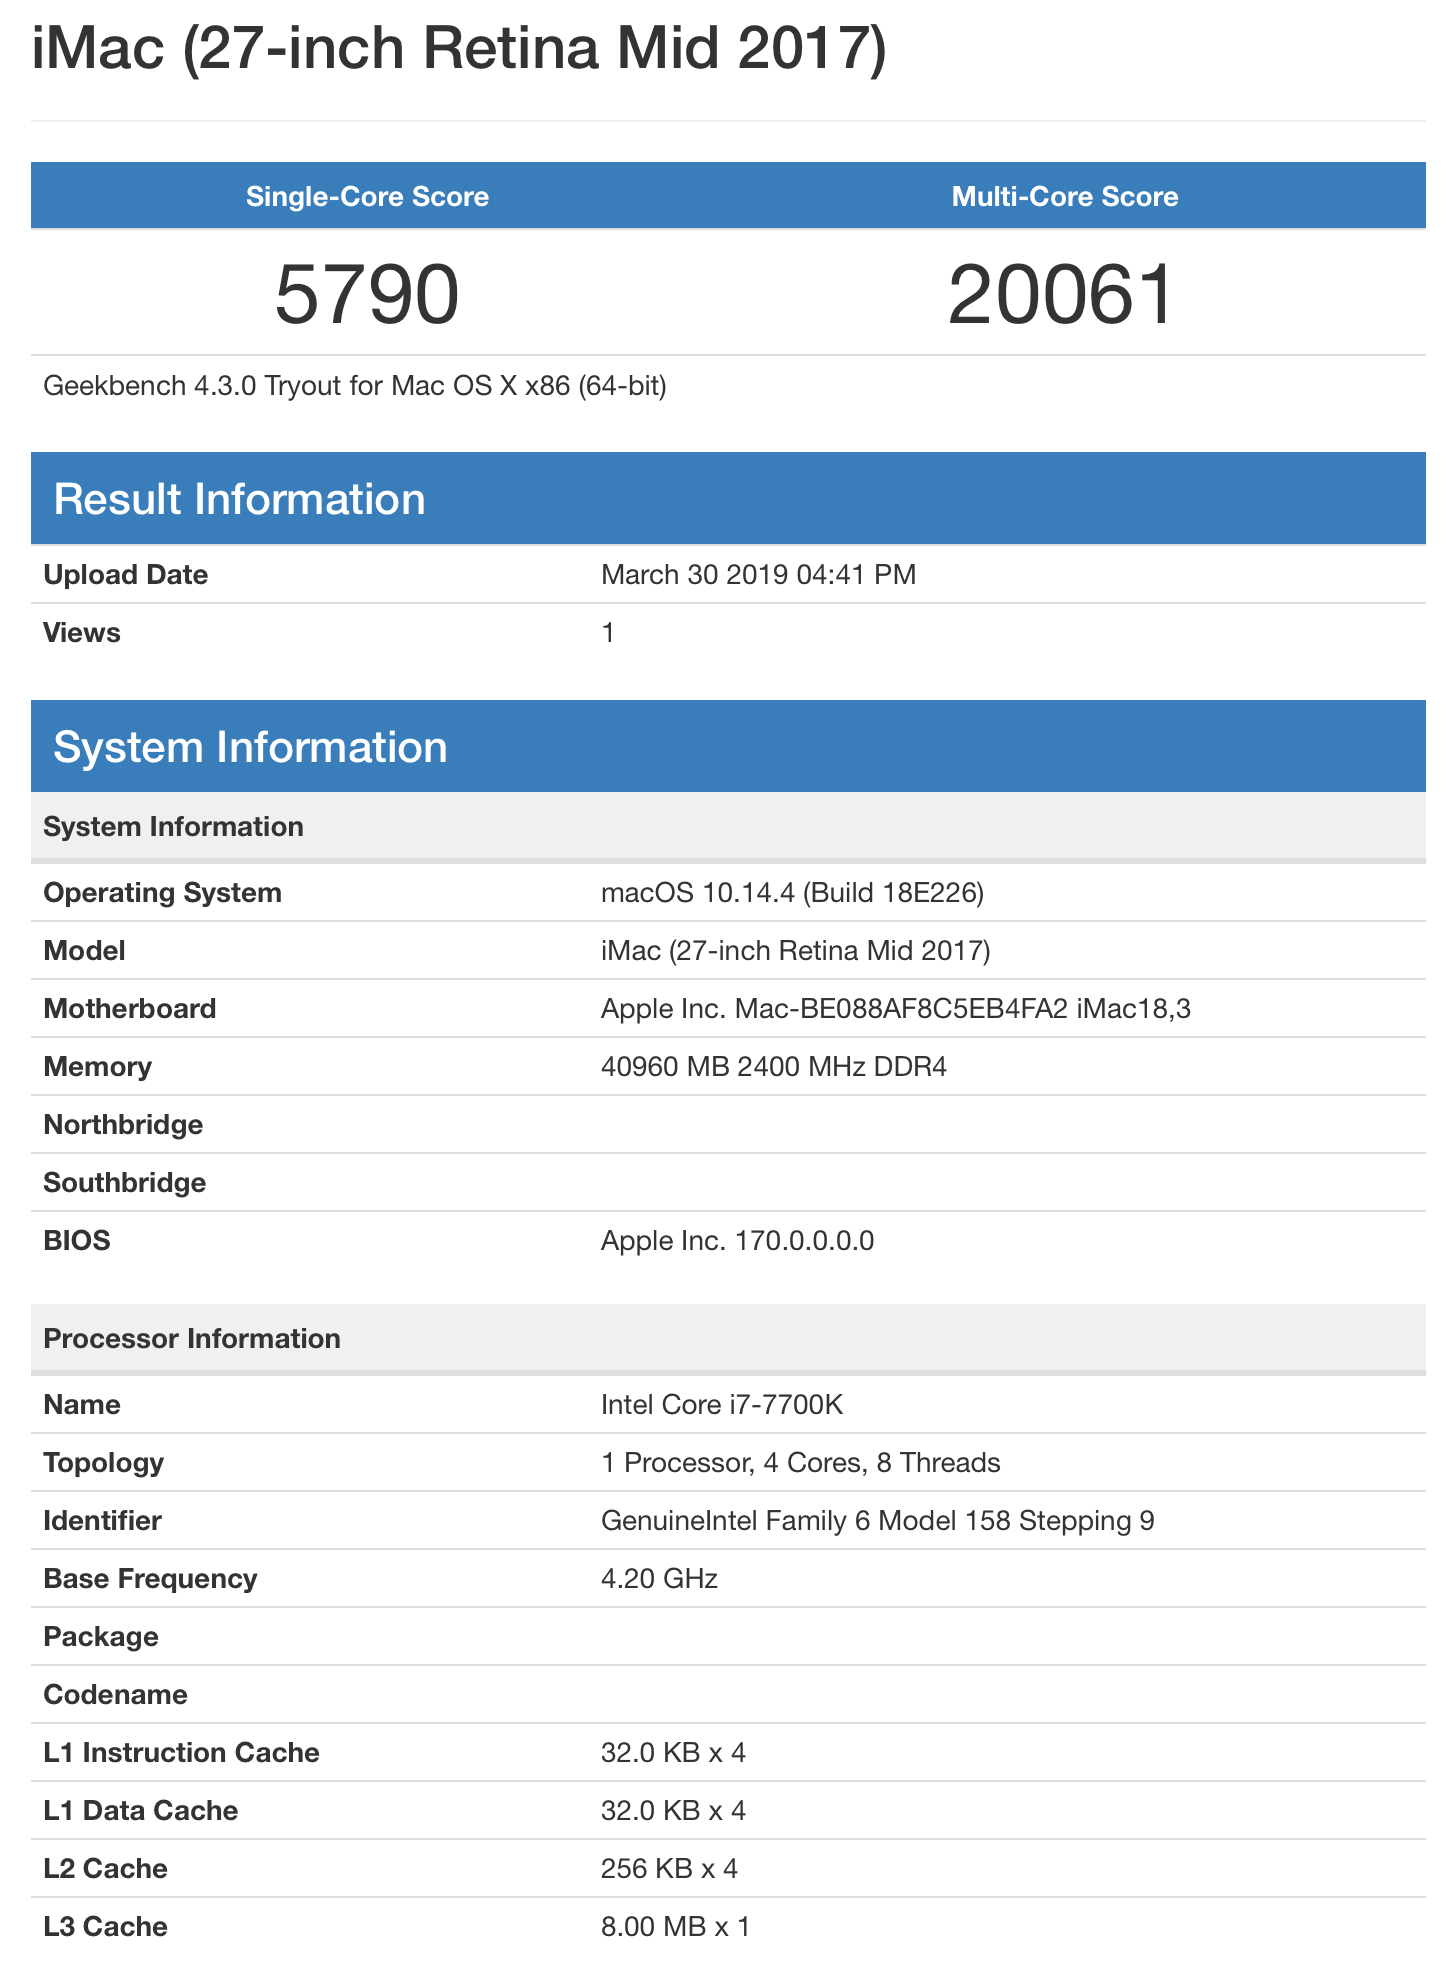
Task: Select the Model row's iMac value
Action: (x=796, y=951)
